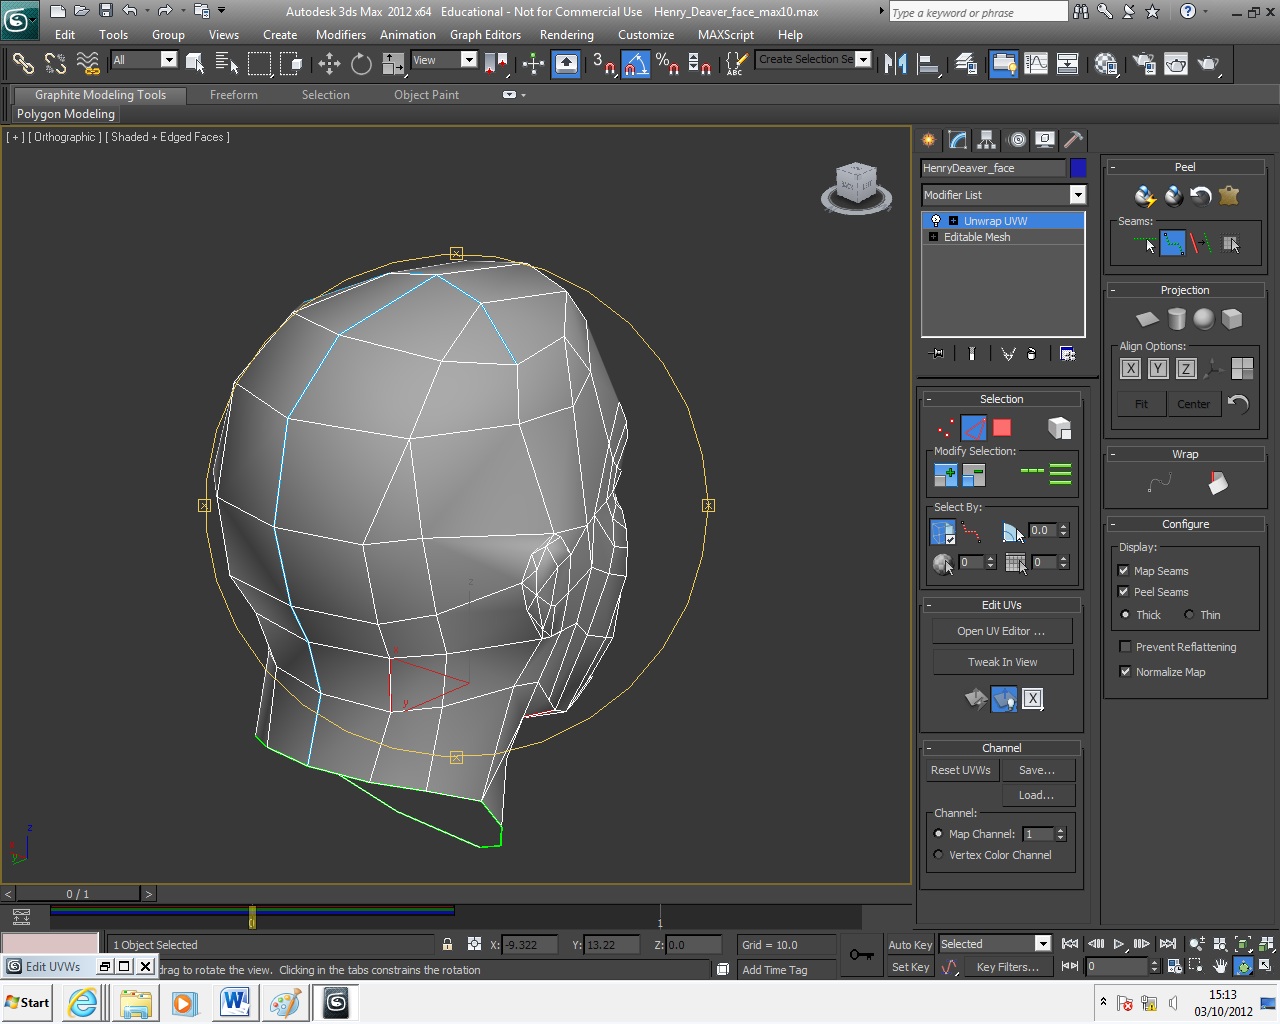Image resolution: width=1280 pixels, height=1024 pixels.
Task: Open the Rendering menu
Action: pos(566,34)
